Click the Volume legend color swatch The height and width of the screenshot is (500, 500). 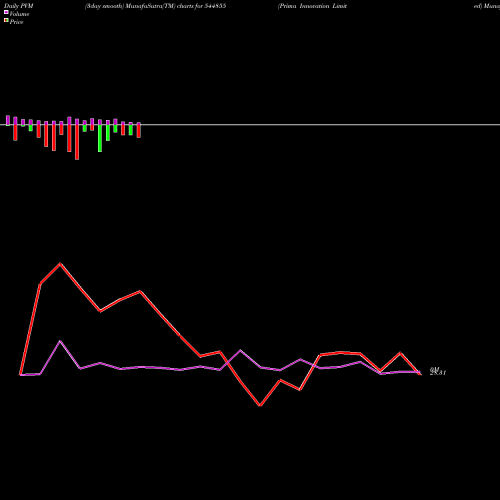[6, 12]
